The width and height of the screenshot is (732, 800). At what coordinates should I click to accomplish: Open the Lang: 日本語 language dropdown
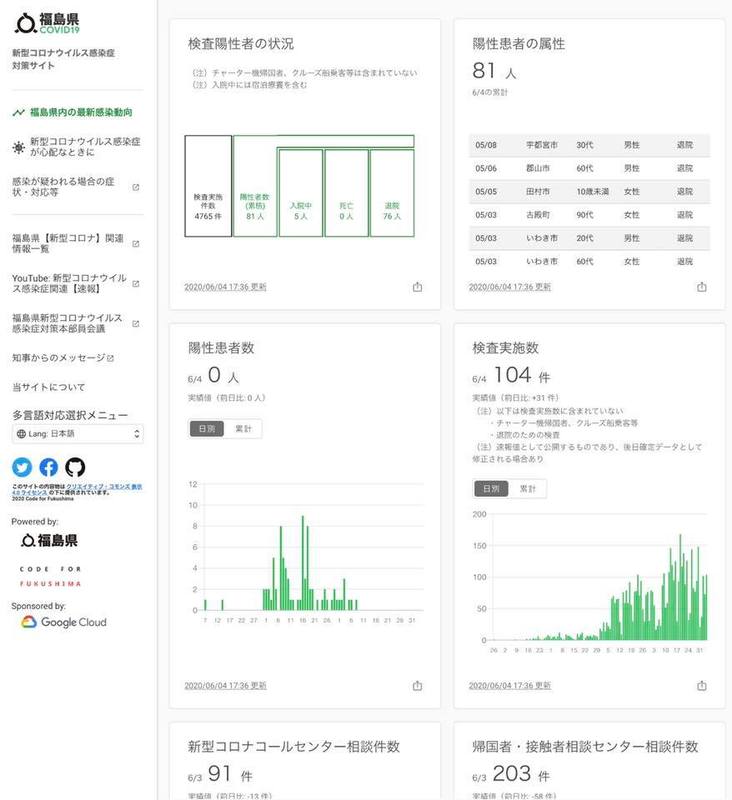78,434
